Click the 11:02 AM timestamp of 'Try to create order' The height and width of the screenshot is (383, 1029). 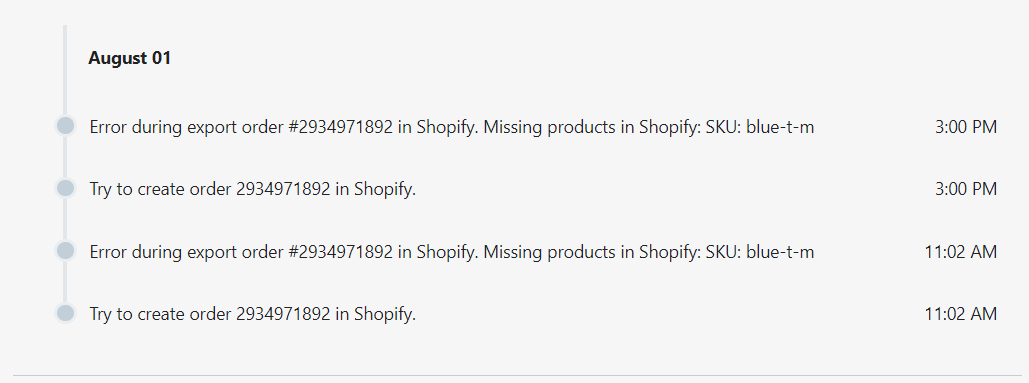pyautogui.click(x=961, y=314)
